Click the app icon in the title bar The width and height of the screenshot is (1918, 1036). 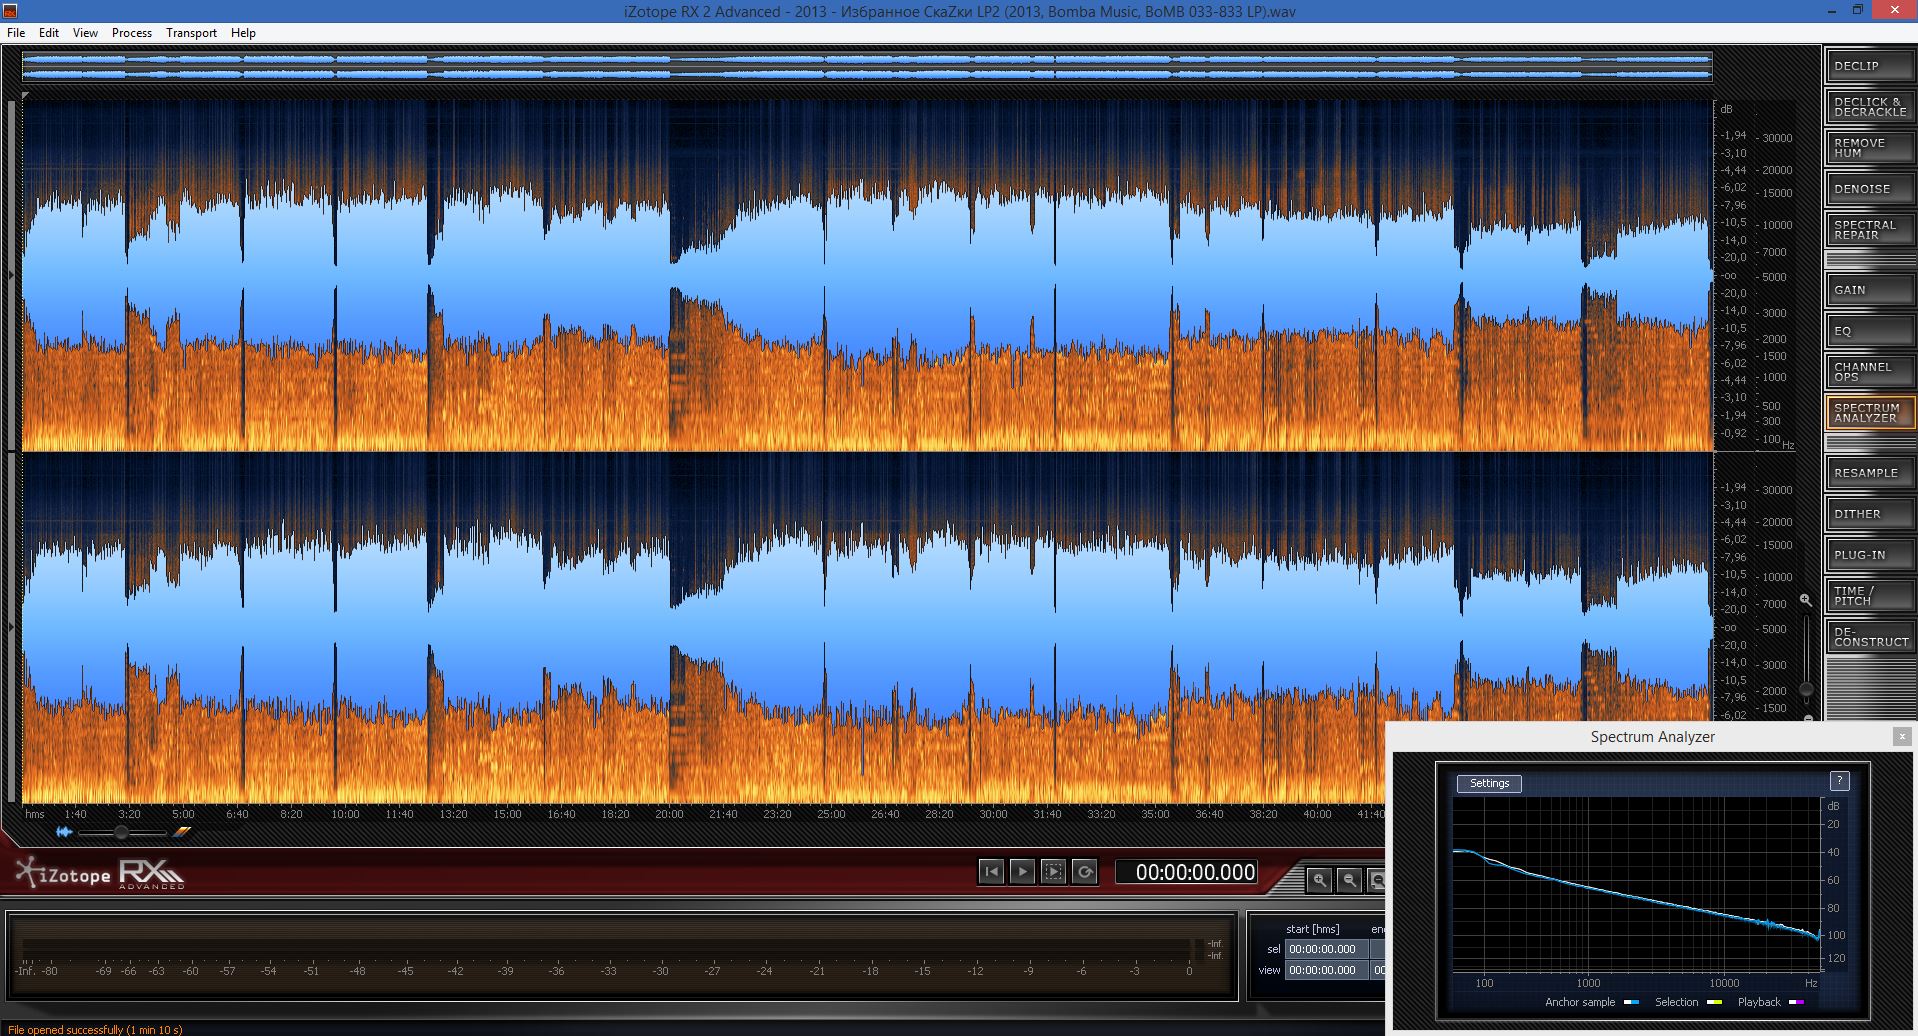[11, 11]
